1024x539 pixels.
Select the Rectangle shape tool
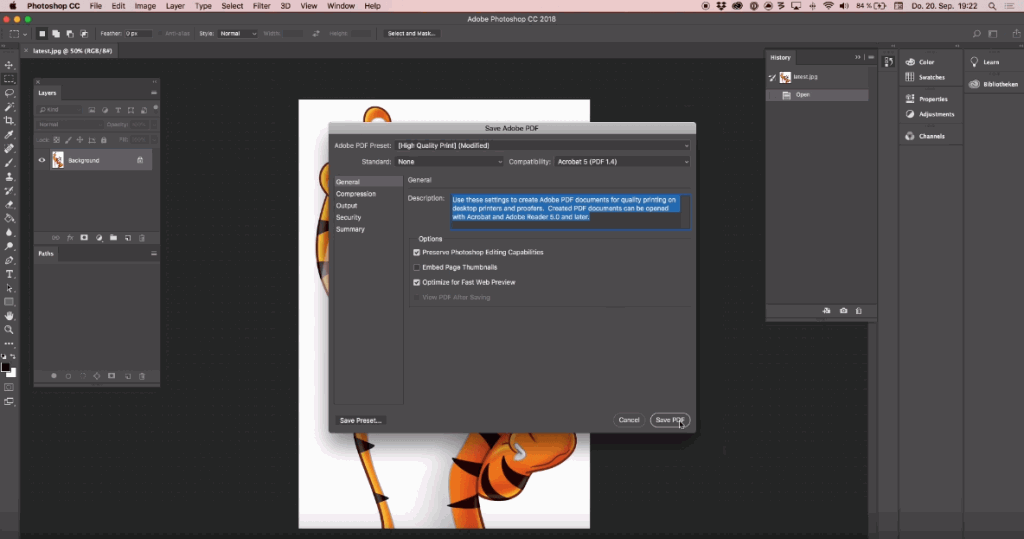pos(9,302)
